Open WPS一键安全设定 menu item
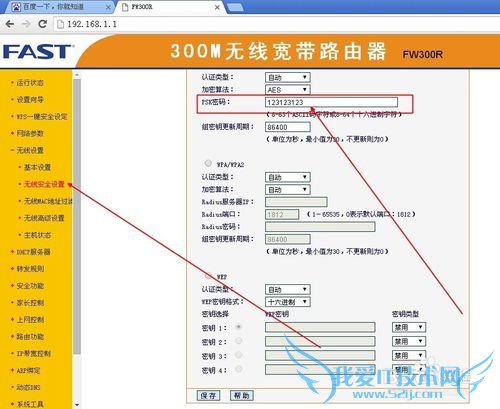Viewport: 500px width, 409px height. point(42,117)
